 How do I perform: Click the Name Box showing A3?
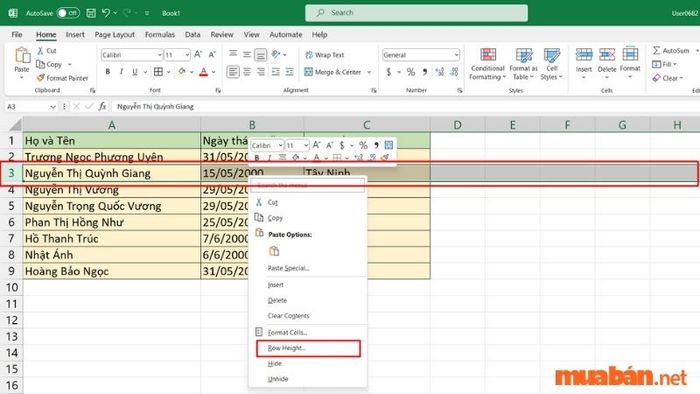(30, 107)
